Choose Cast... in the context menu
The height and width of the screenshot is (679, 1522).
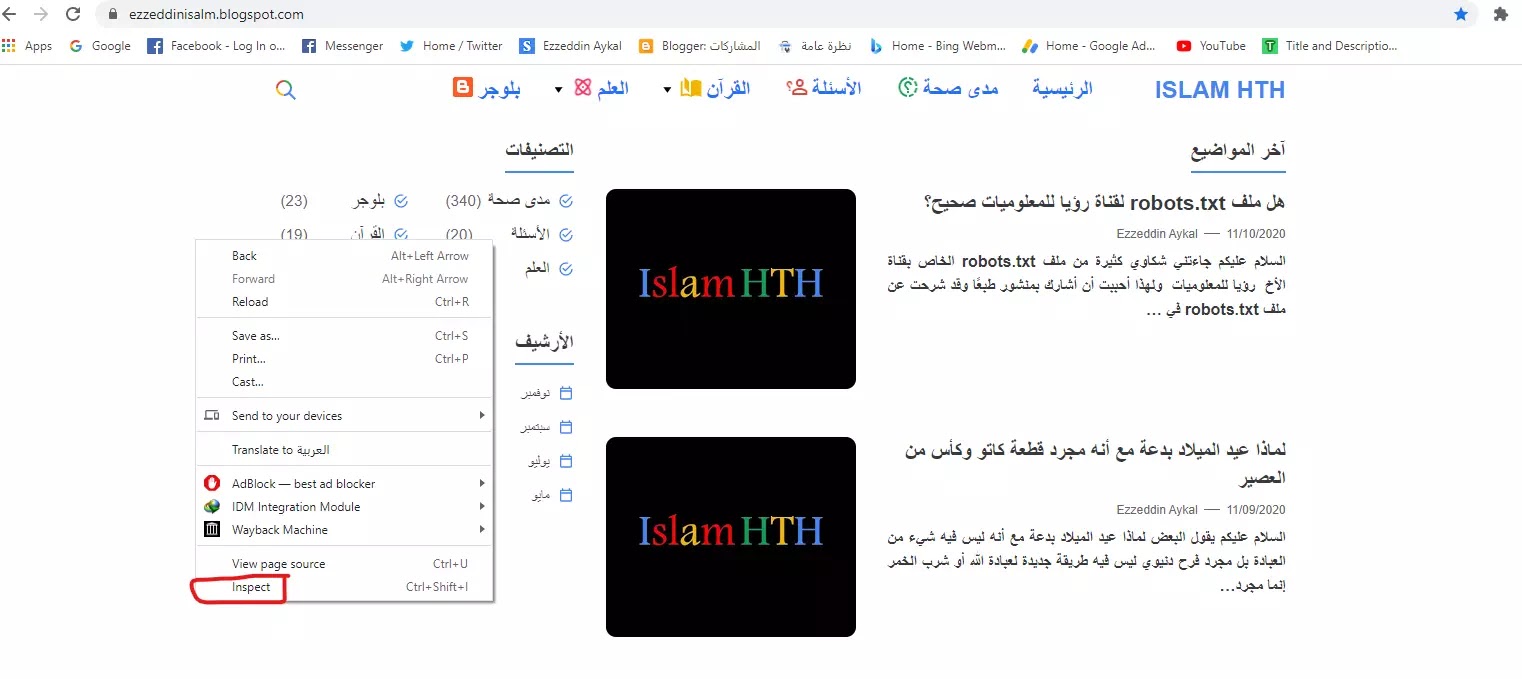coord(345,382)
